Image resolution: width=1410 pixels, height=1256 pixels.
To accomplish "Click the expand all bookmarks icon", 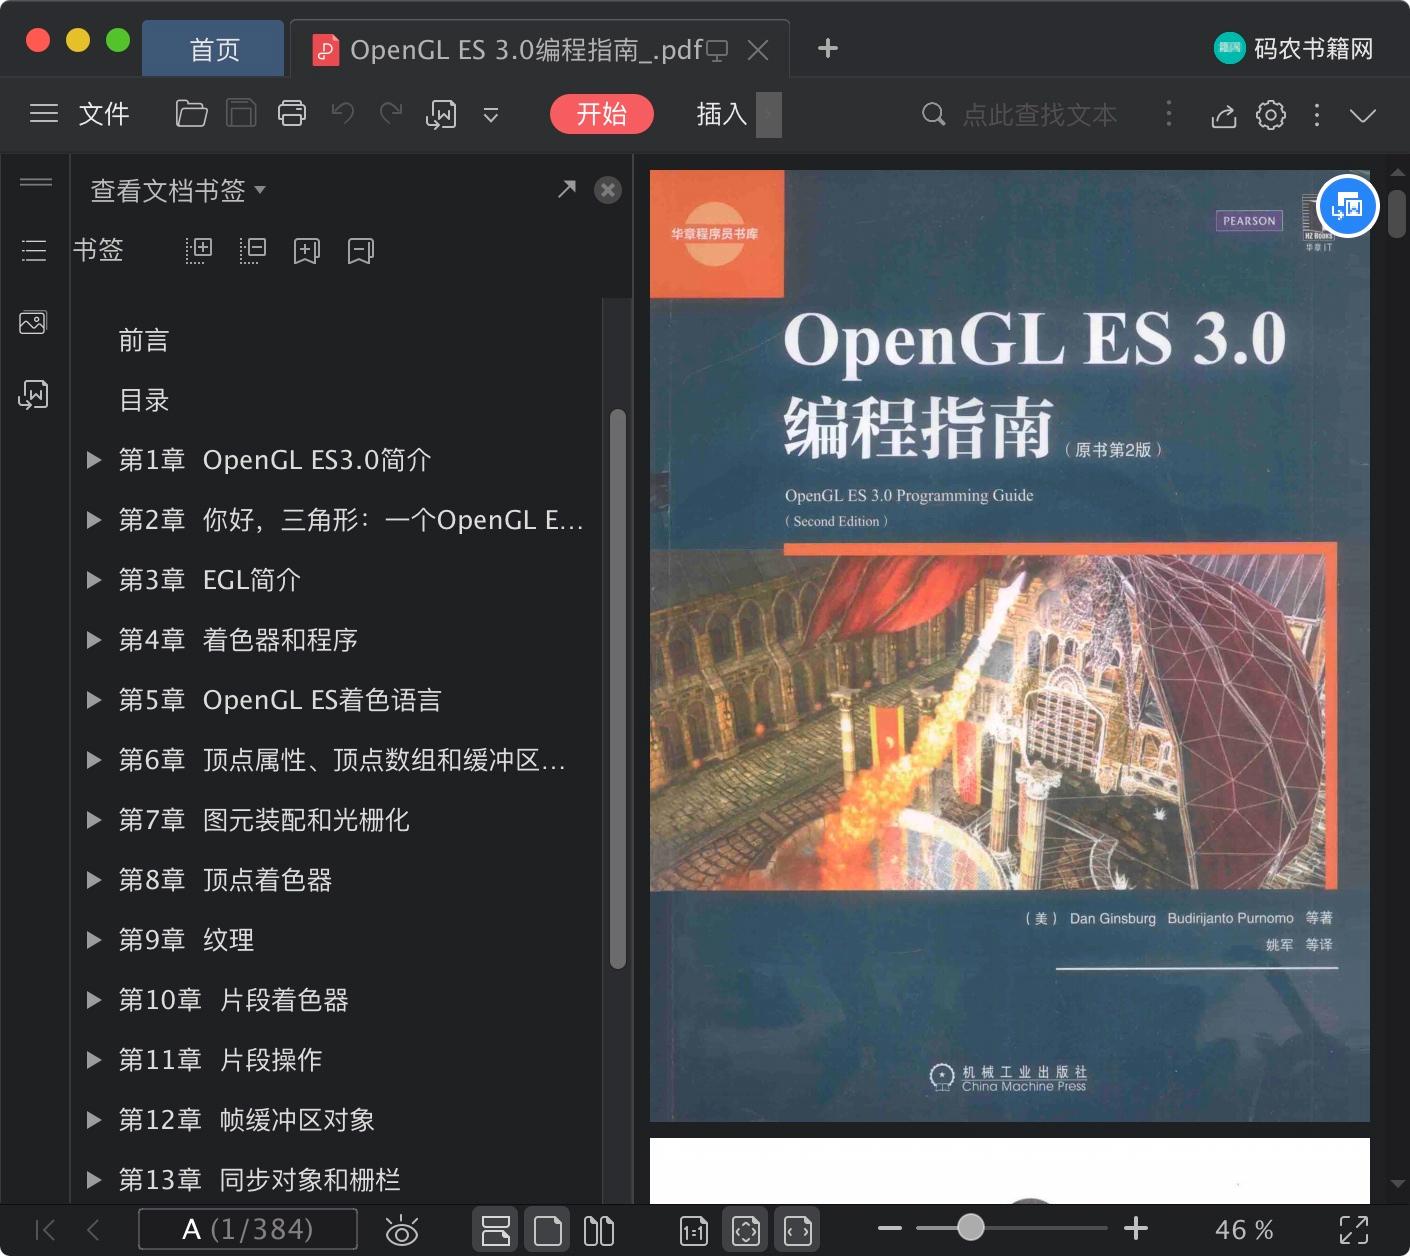I will click(199, 250).
